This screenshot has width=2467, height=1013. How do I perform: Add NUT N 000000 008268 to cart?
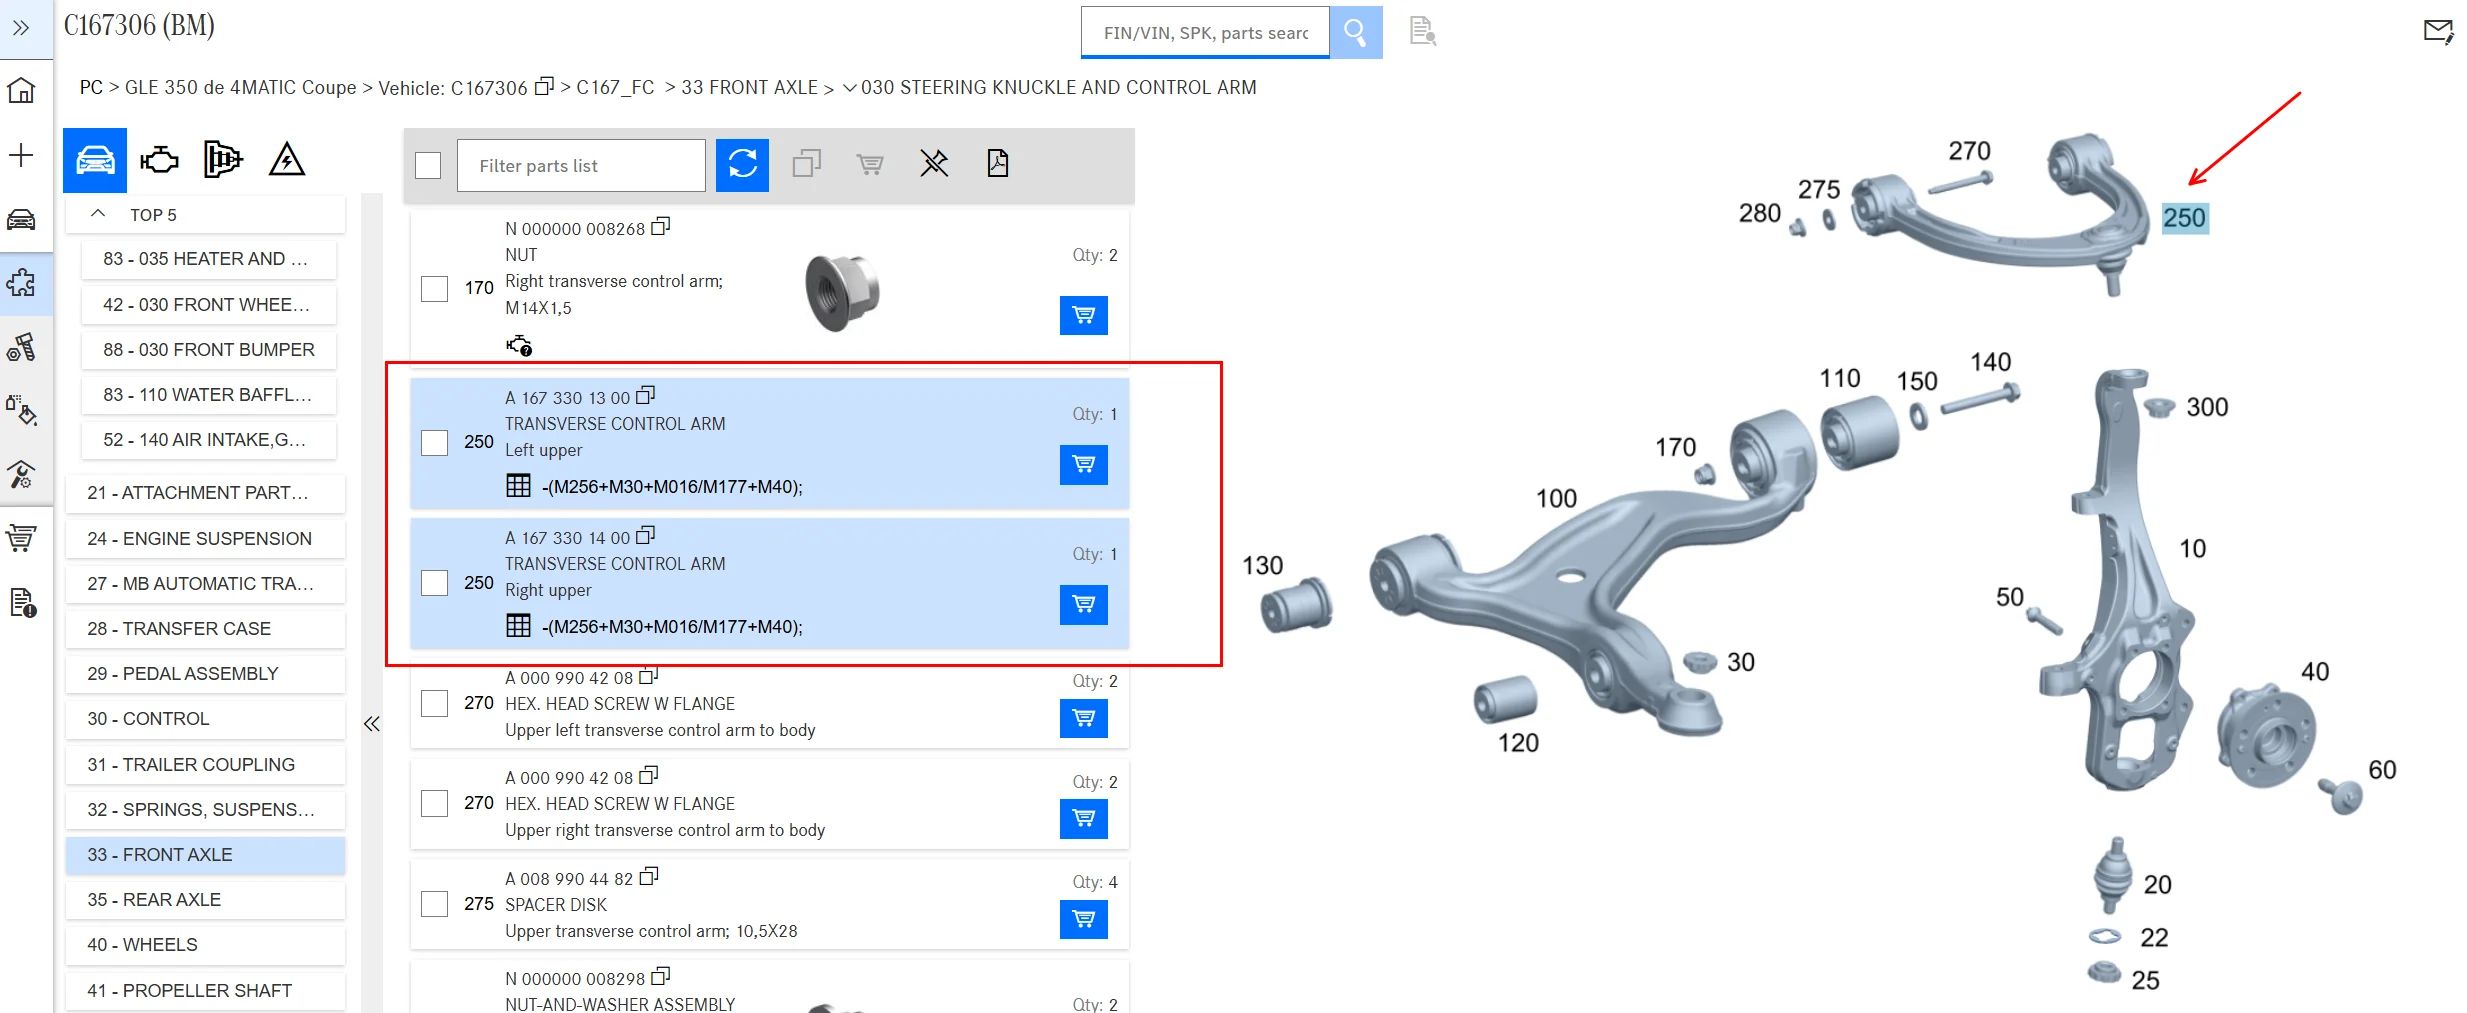pyautogui.click(x=1084, y=315)
